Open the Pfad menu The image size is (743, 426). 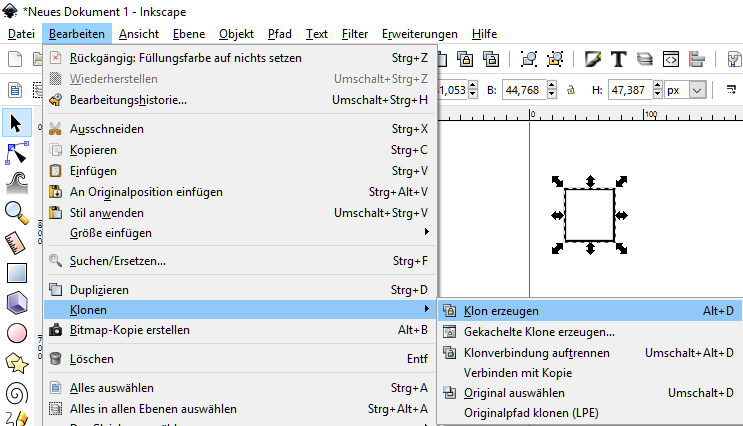(280, 34)
